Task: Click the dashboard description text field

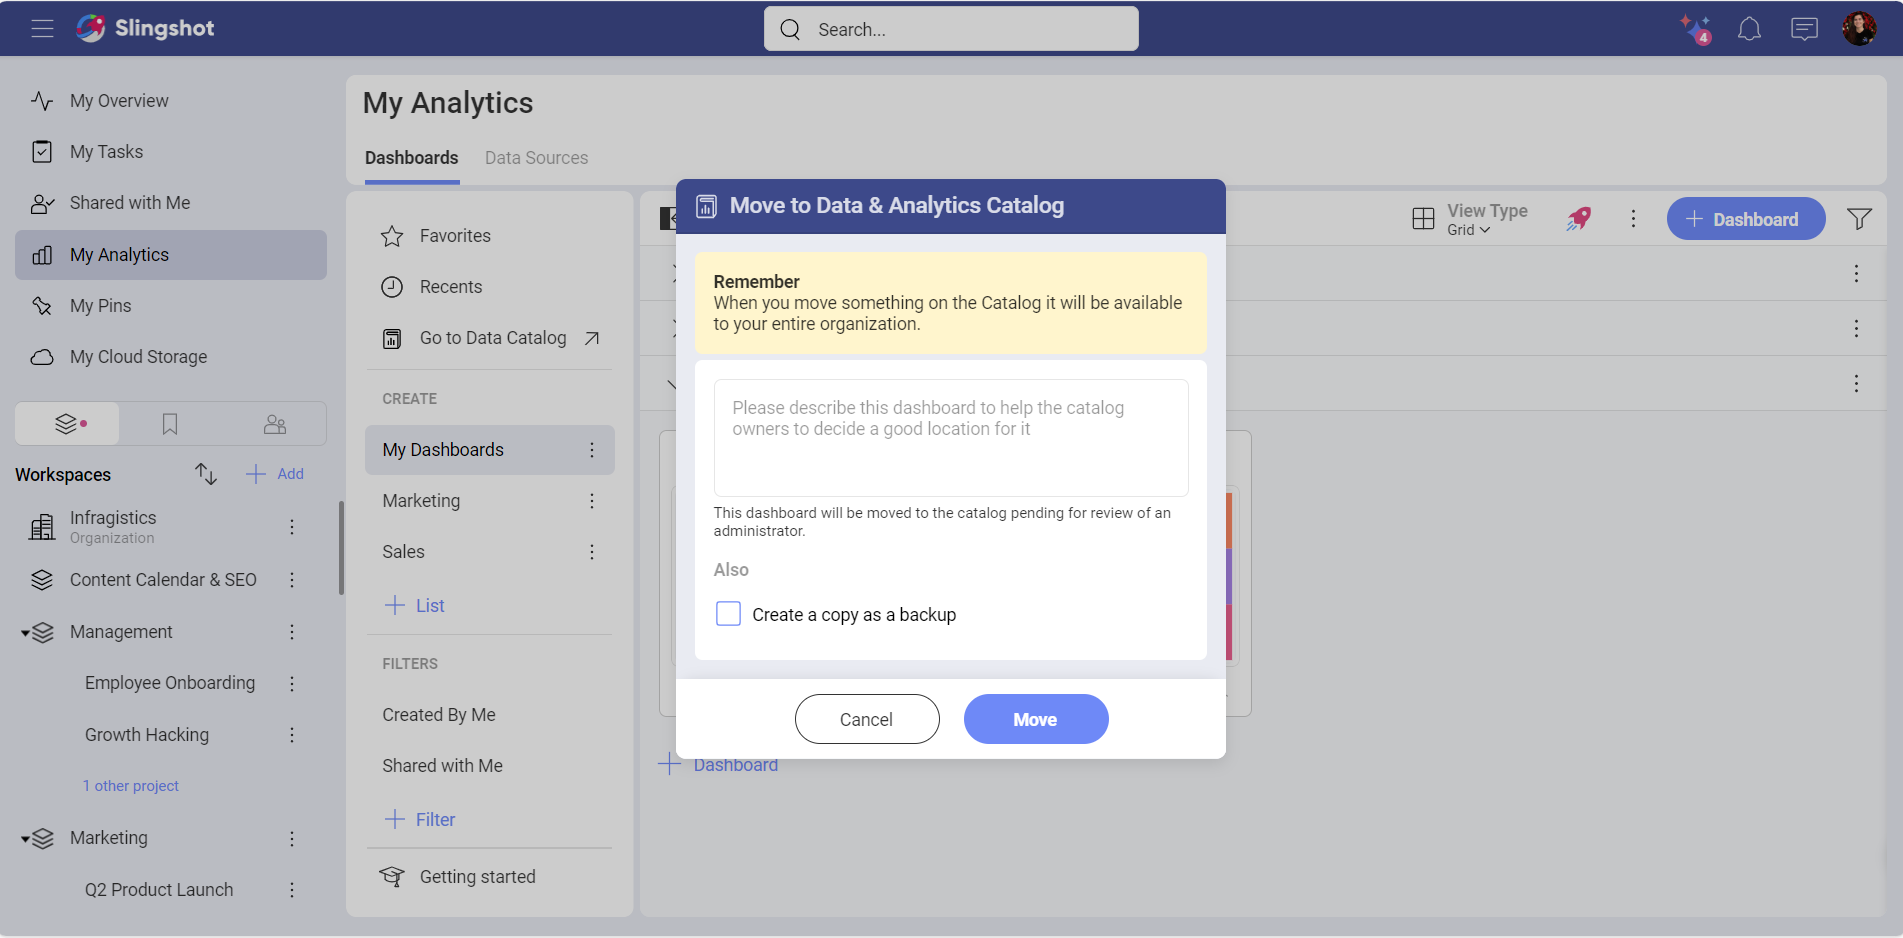Action: [951, 438]
